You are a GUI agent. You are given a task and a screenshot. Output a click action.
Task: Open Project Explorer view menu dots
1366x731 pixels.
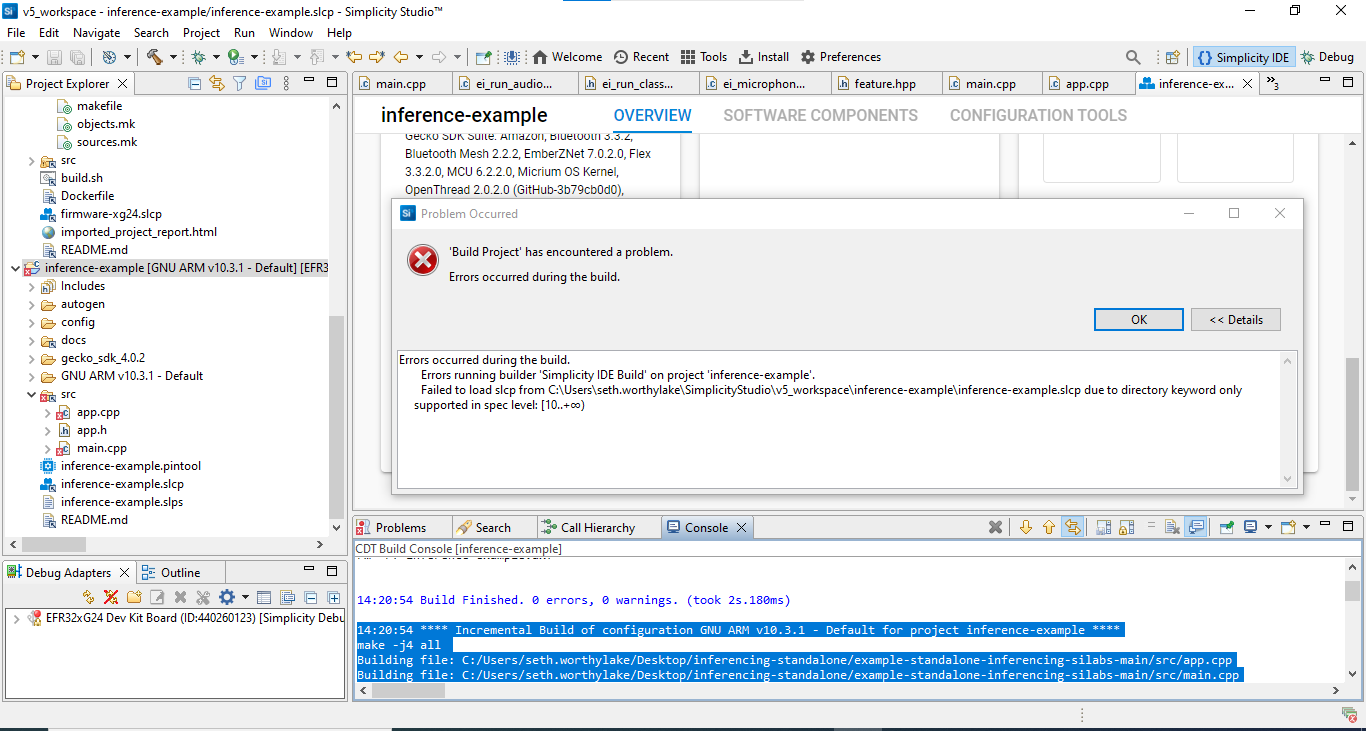click(286, 83)
